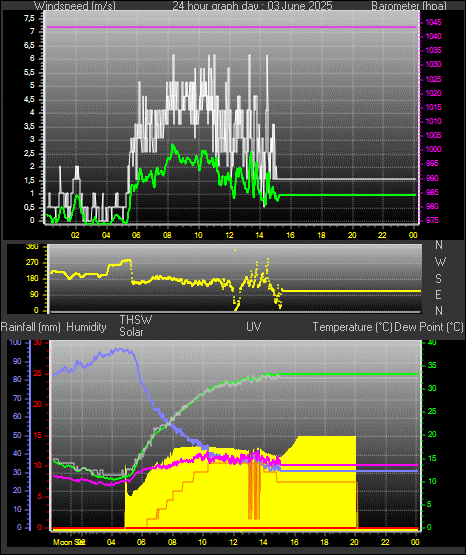466x555 pixels.
Task: Click the THSW legend label
Action: coord(136,320)
